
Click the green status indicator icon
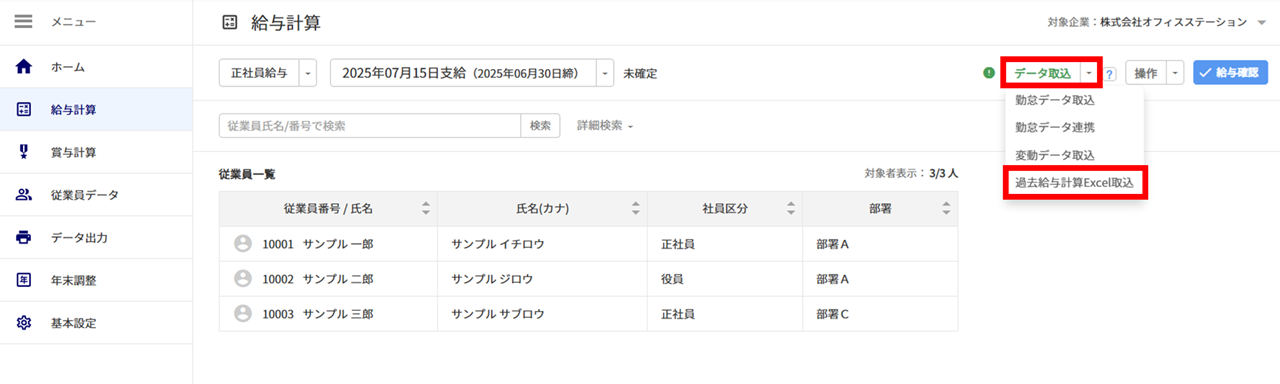pyautogui.click(x=989, y=73)
